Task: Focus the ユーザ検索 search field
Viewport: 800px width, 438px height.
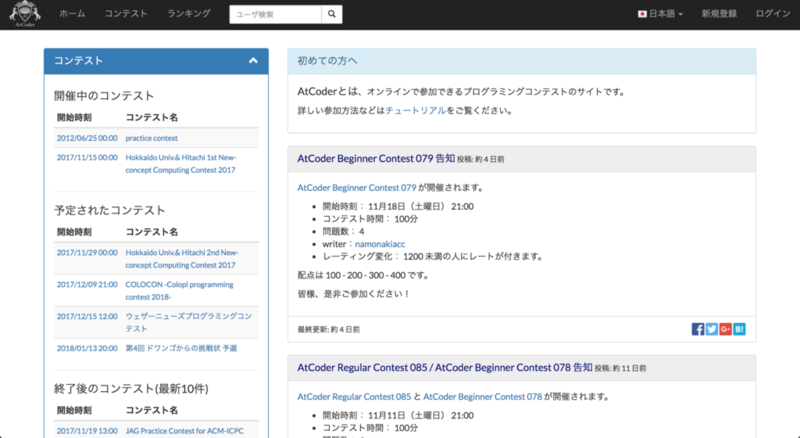Action: [x=276, y=14]
